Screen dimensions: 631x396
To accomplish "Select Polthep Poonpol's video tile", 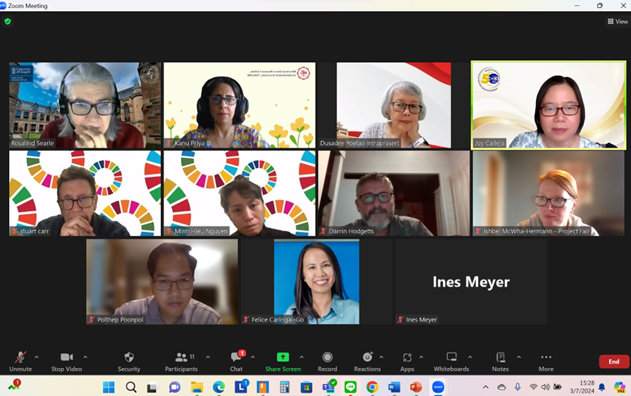I will click(x=162, y=282).
